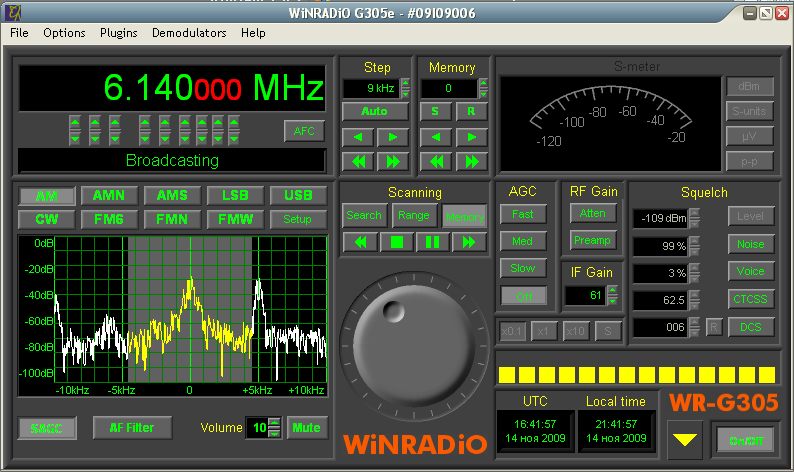Screen dimensions: 794x472
Task: Adjust the 006 DCS code spinner
Action: [695, 327]
